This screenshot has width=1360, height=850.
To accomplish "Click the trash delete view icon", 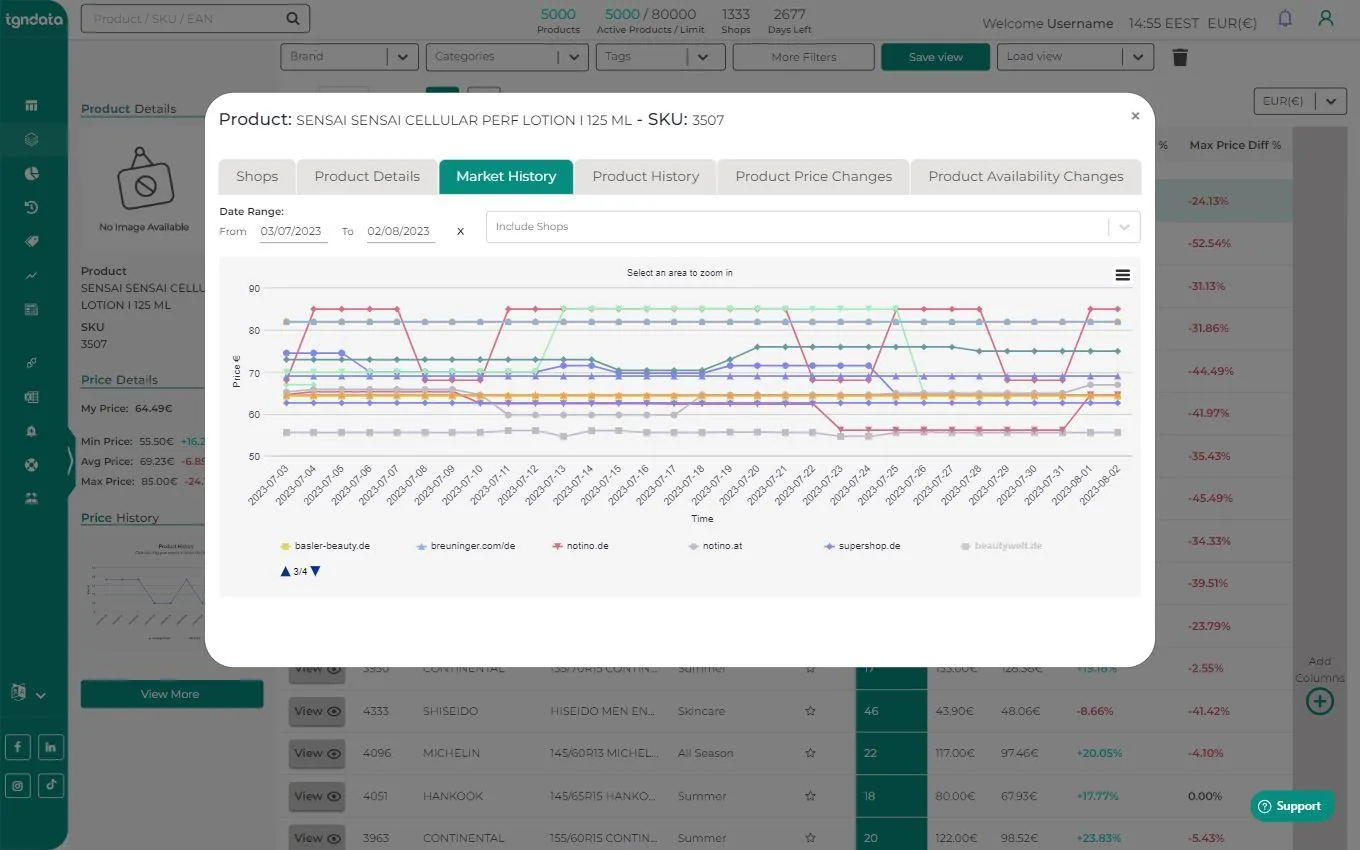I will point(1180,57).
